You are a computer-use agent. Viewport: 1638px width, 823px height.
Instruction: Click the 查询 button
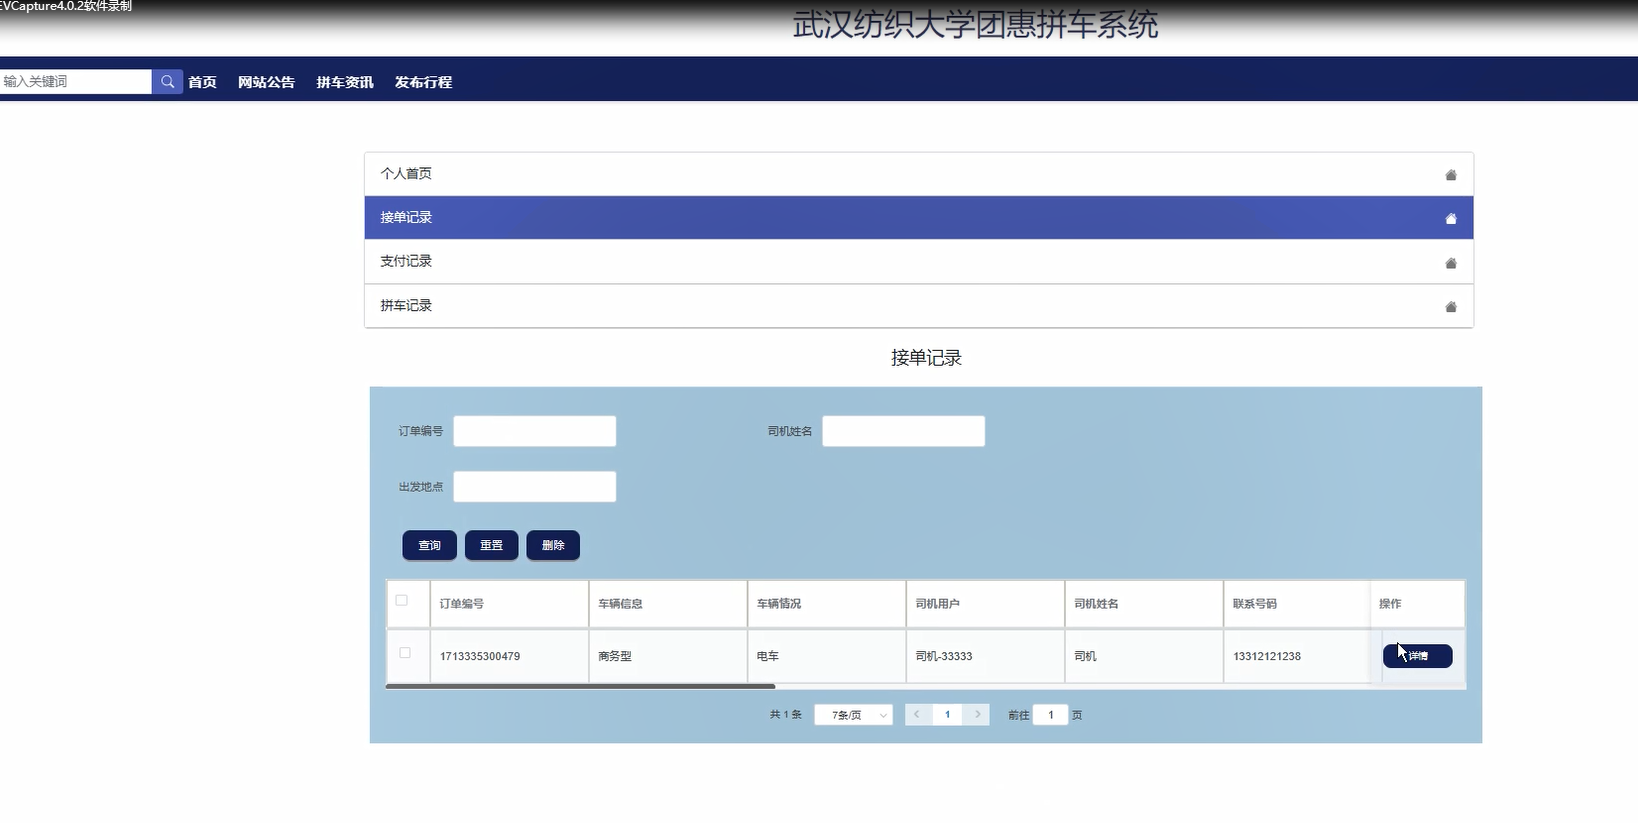[x=430, y=545]
